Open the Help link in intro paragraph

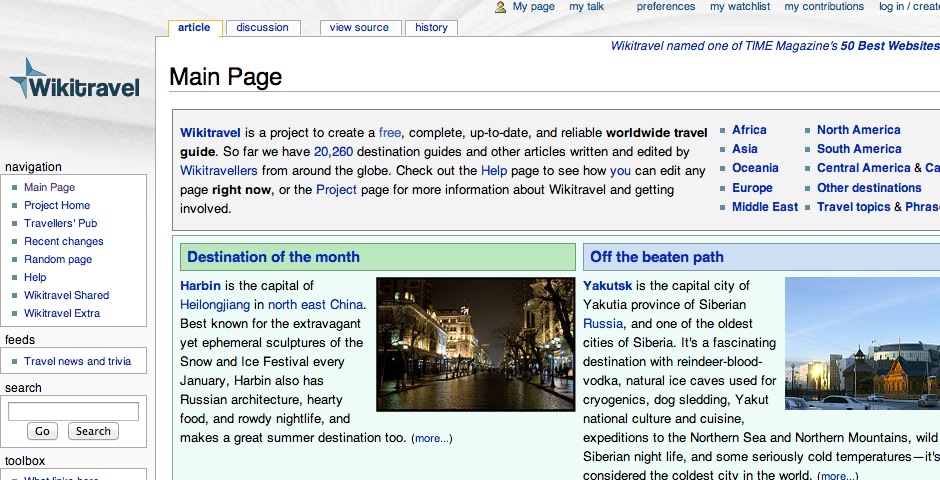pos(494,171)
